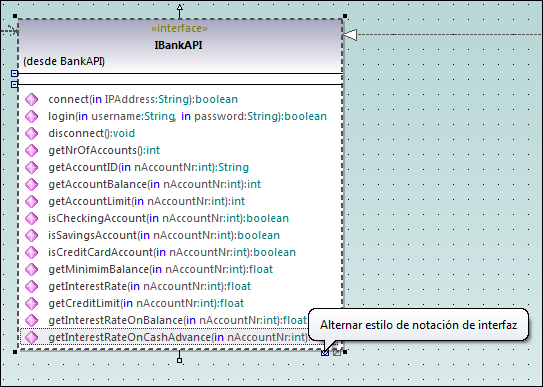Click the diamond icon beside getCreditLimit
This screenshot has height=387, width=543.
[x=32, y=303]
